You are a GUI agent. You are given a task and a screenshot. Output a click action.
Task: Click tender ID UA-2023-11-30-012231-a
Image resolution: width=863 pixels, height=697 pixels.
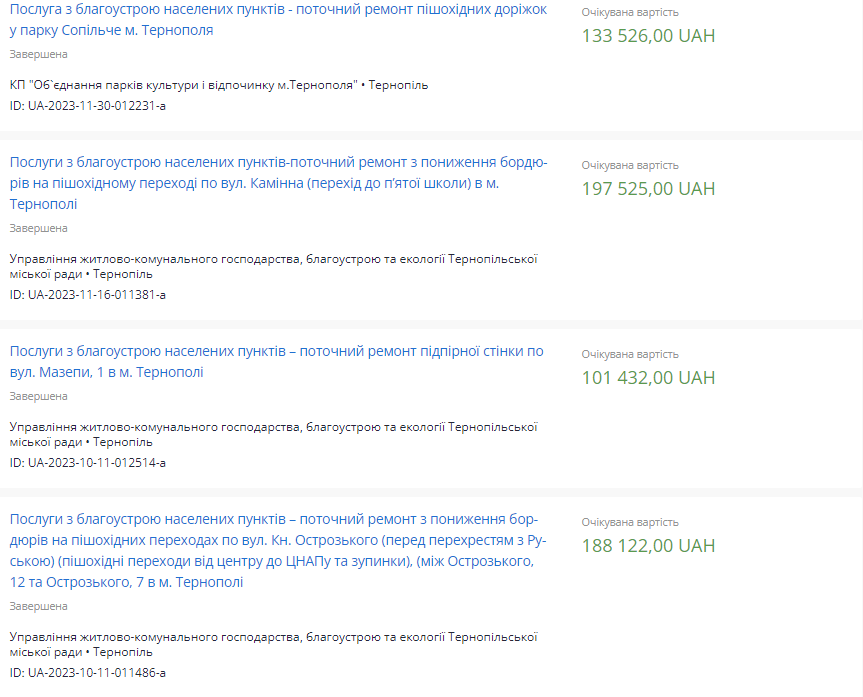tap(88, 106)
